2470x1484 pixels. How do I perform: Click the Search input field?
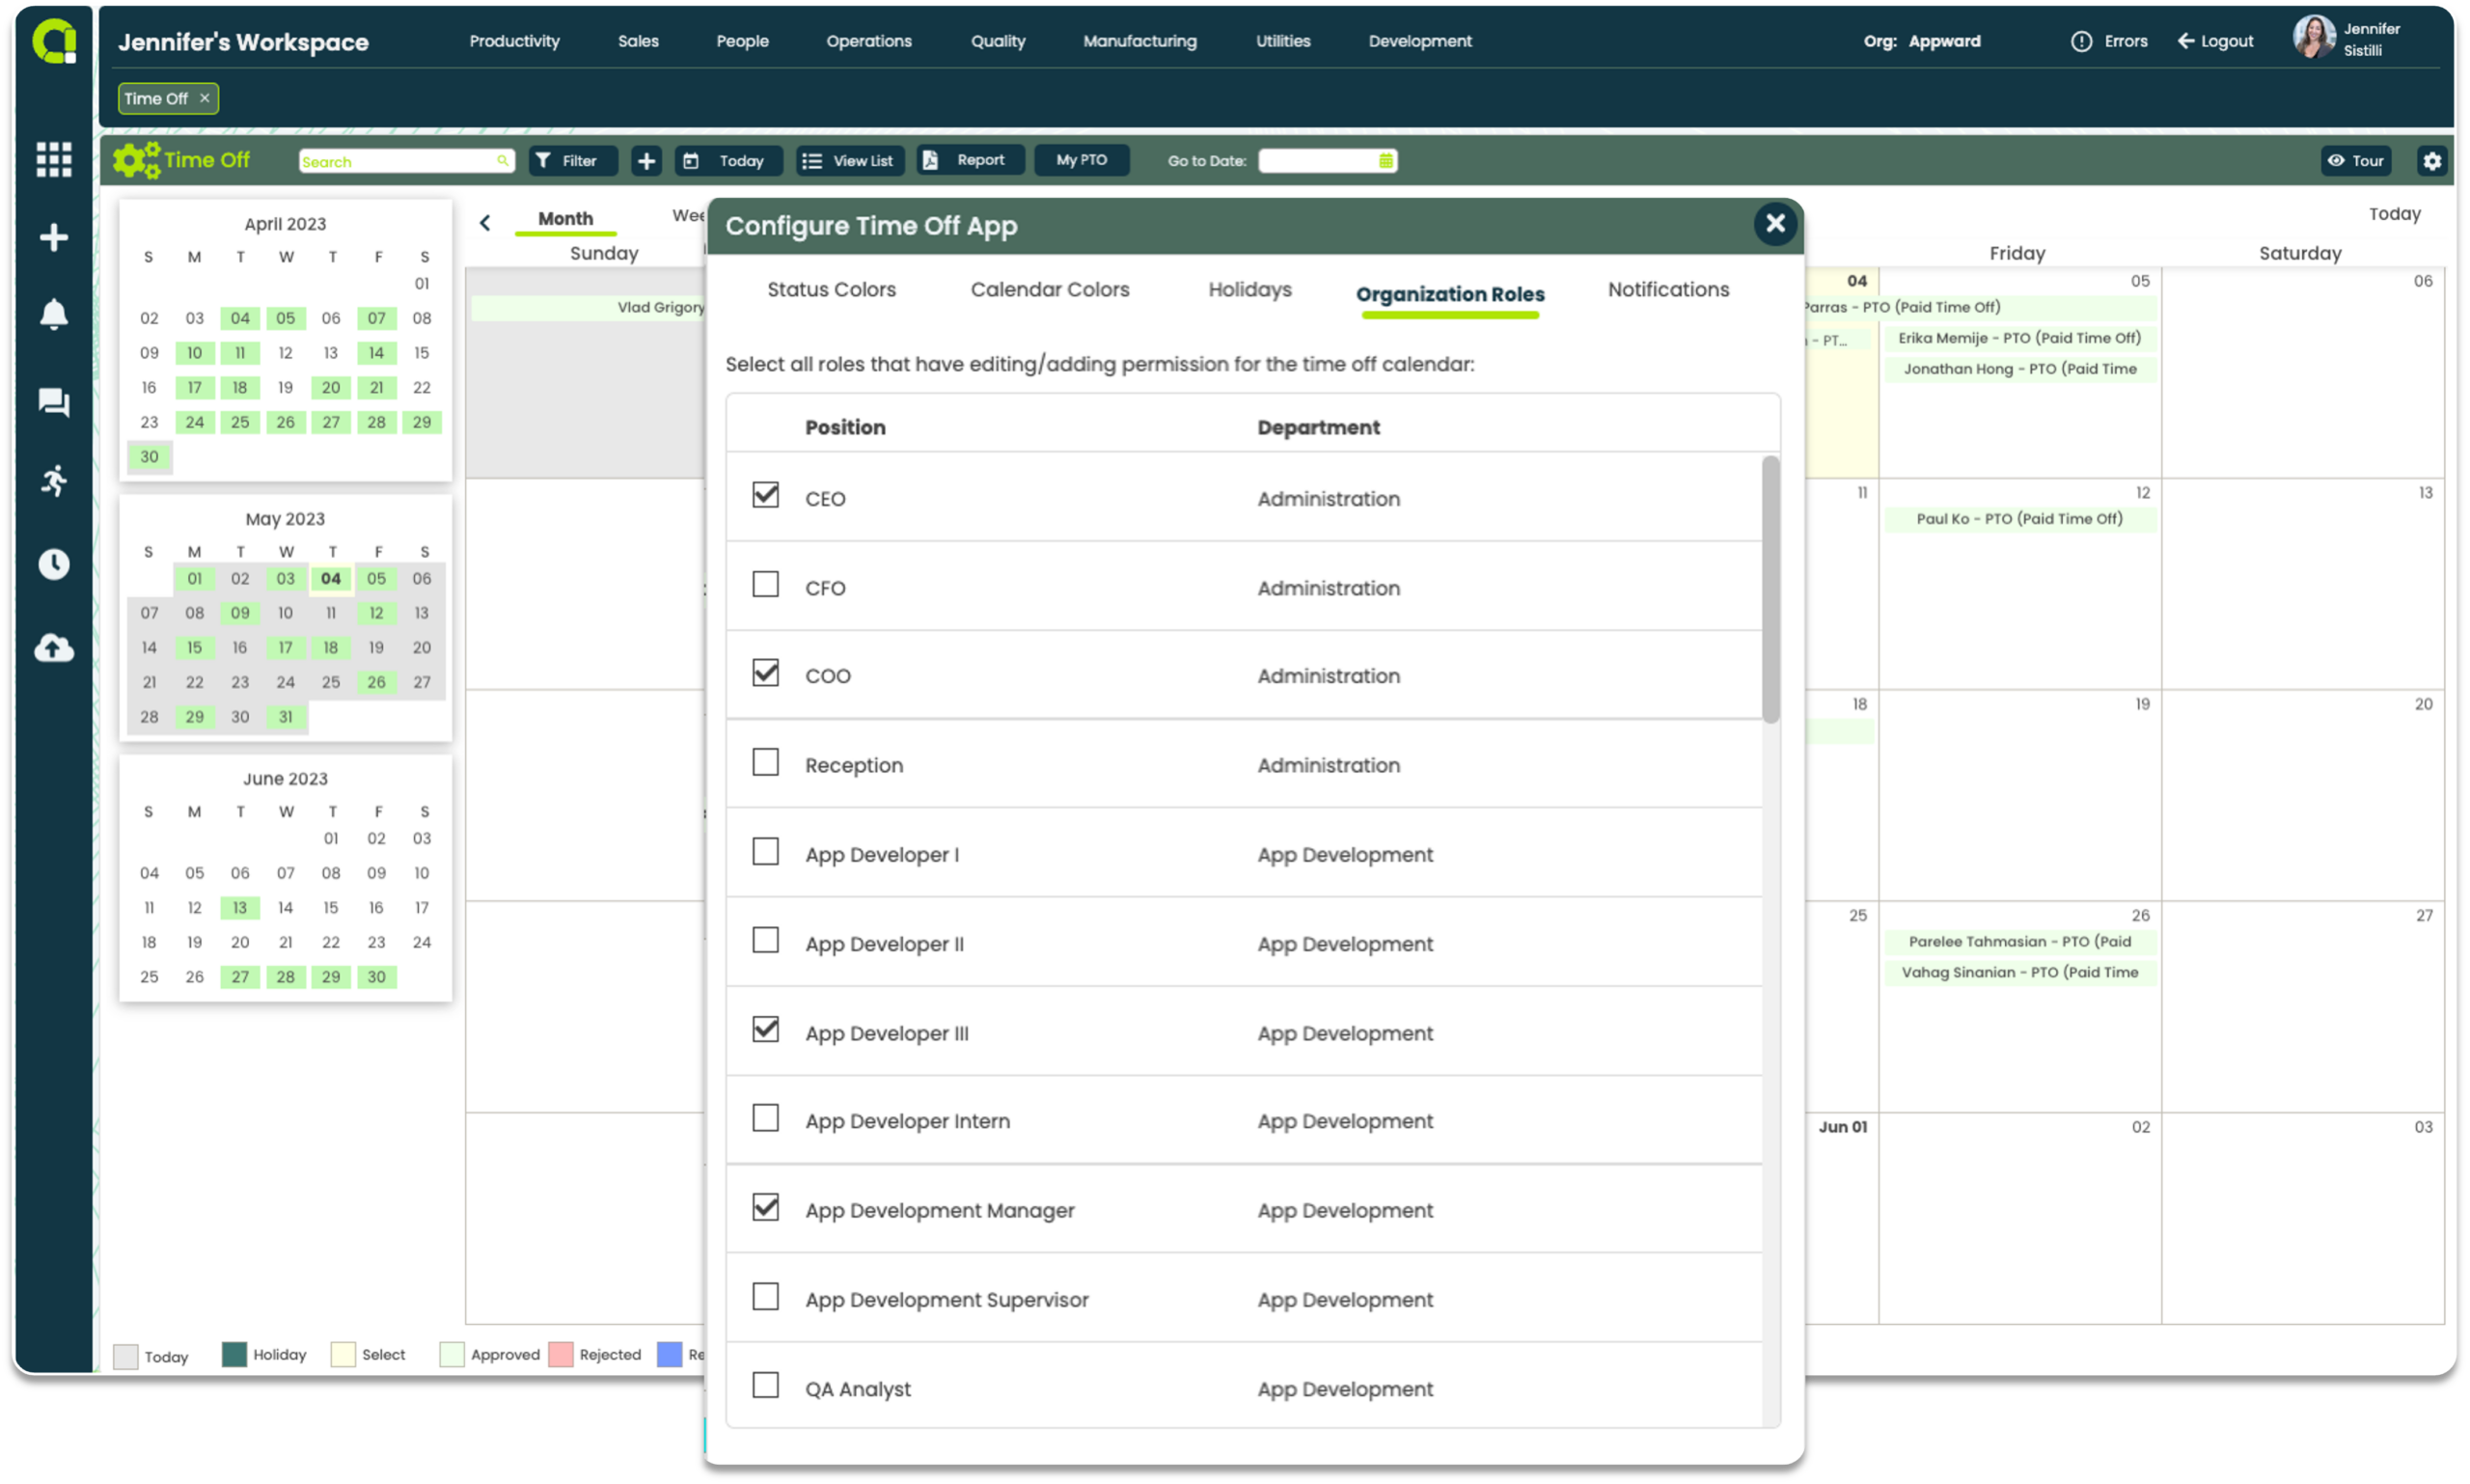406,161
